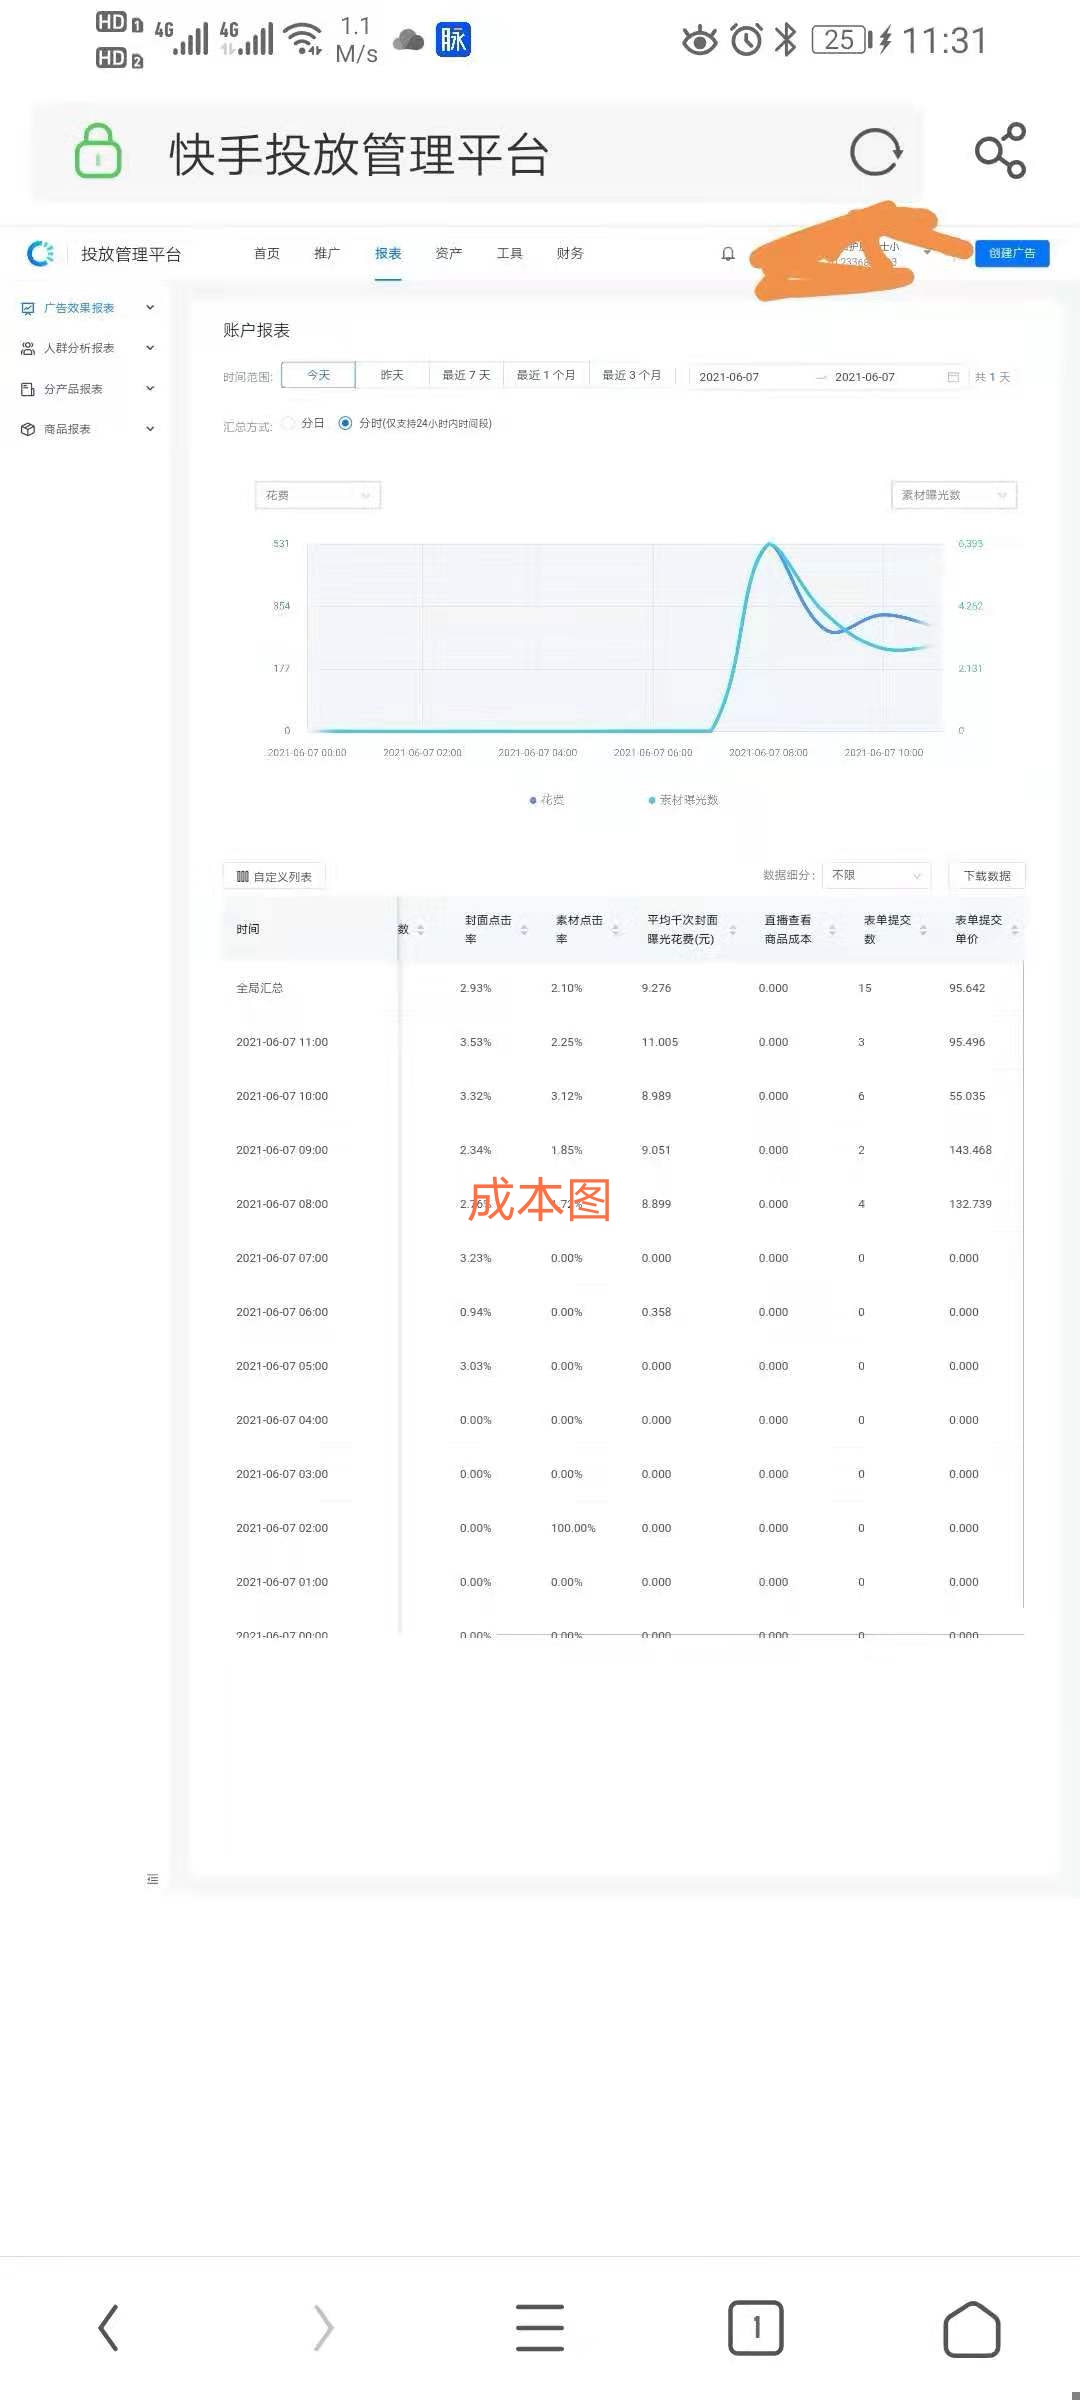This screenshot has width=1080, height=2400.
Task: Click 自定义列表 button
Action: point(274,877)
